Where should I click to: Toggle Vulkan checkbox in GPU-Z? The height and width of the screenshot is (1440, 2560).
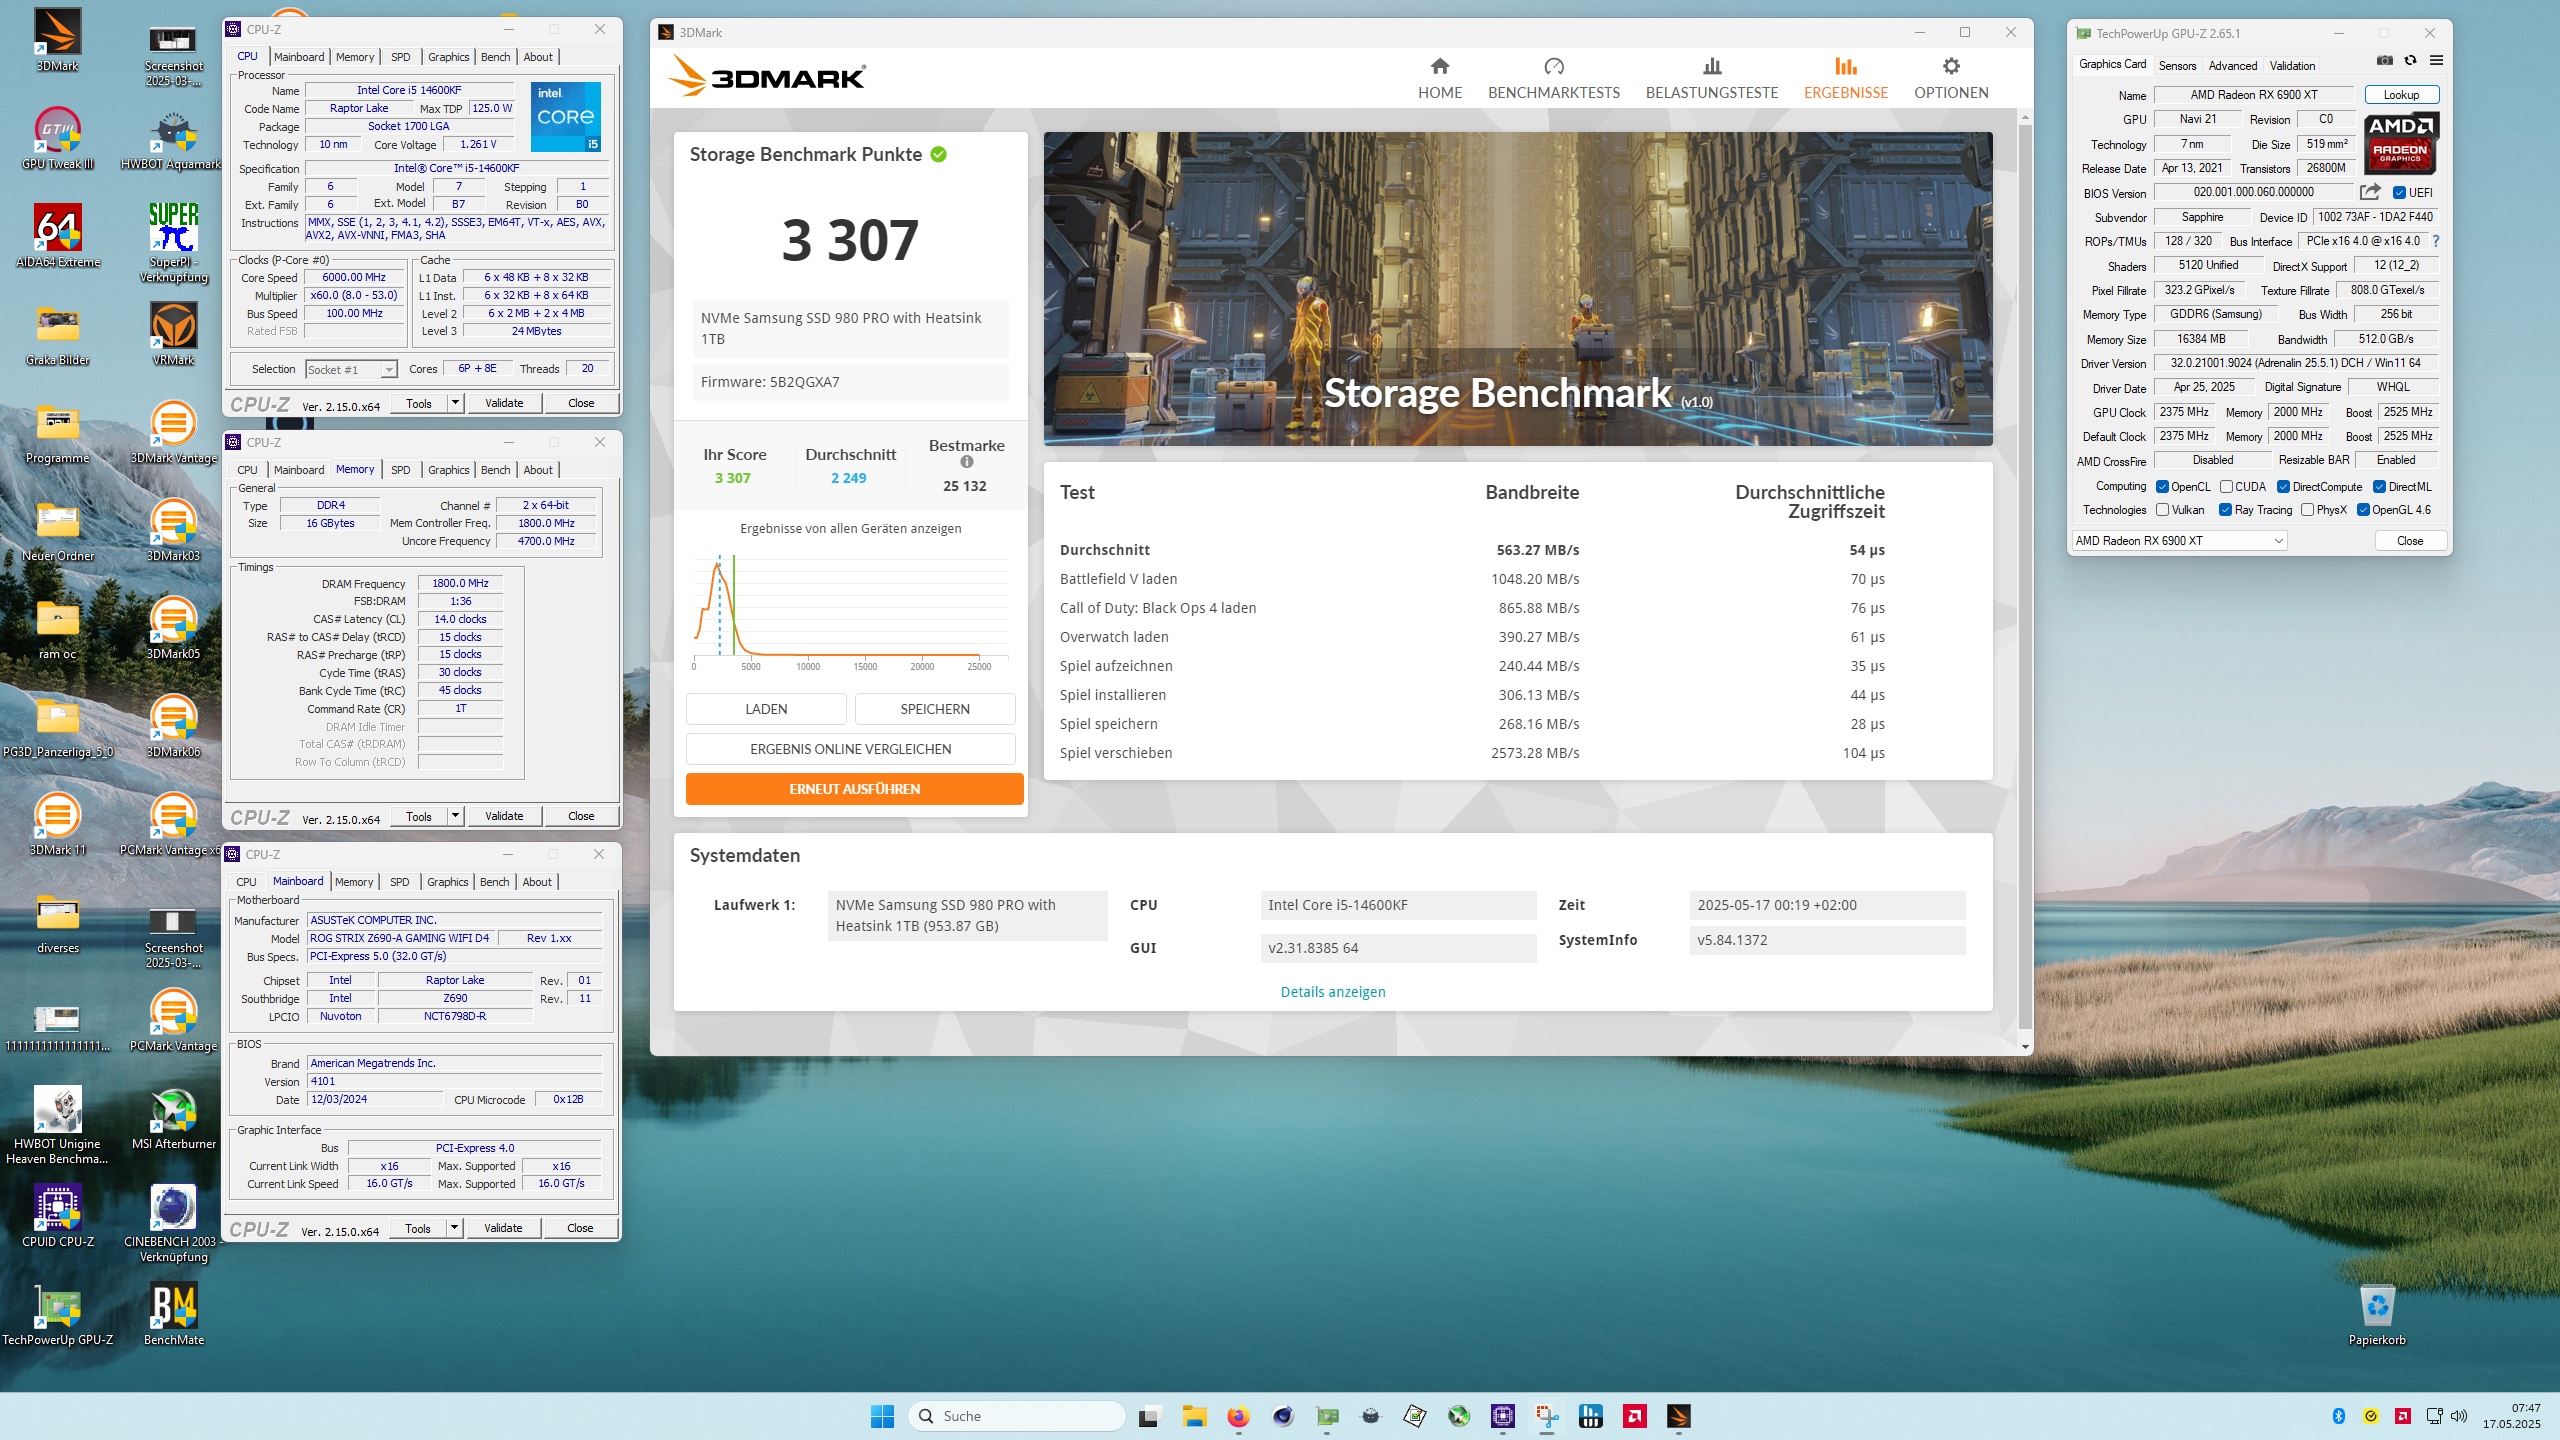2163,510
